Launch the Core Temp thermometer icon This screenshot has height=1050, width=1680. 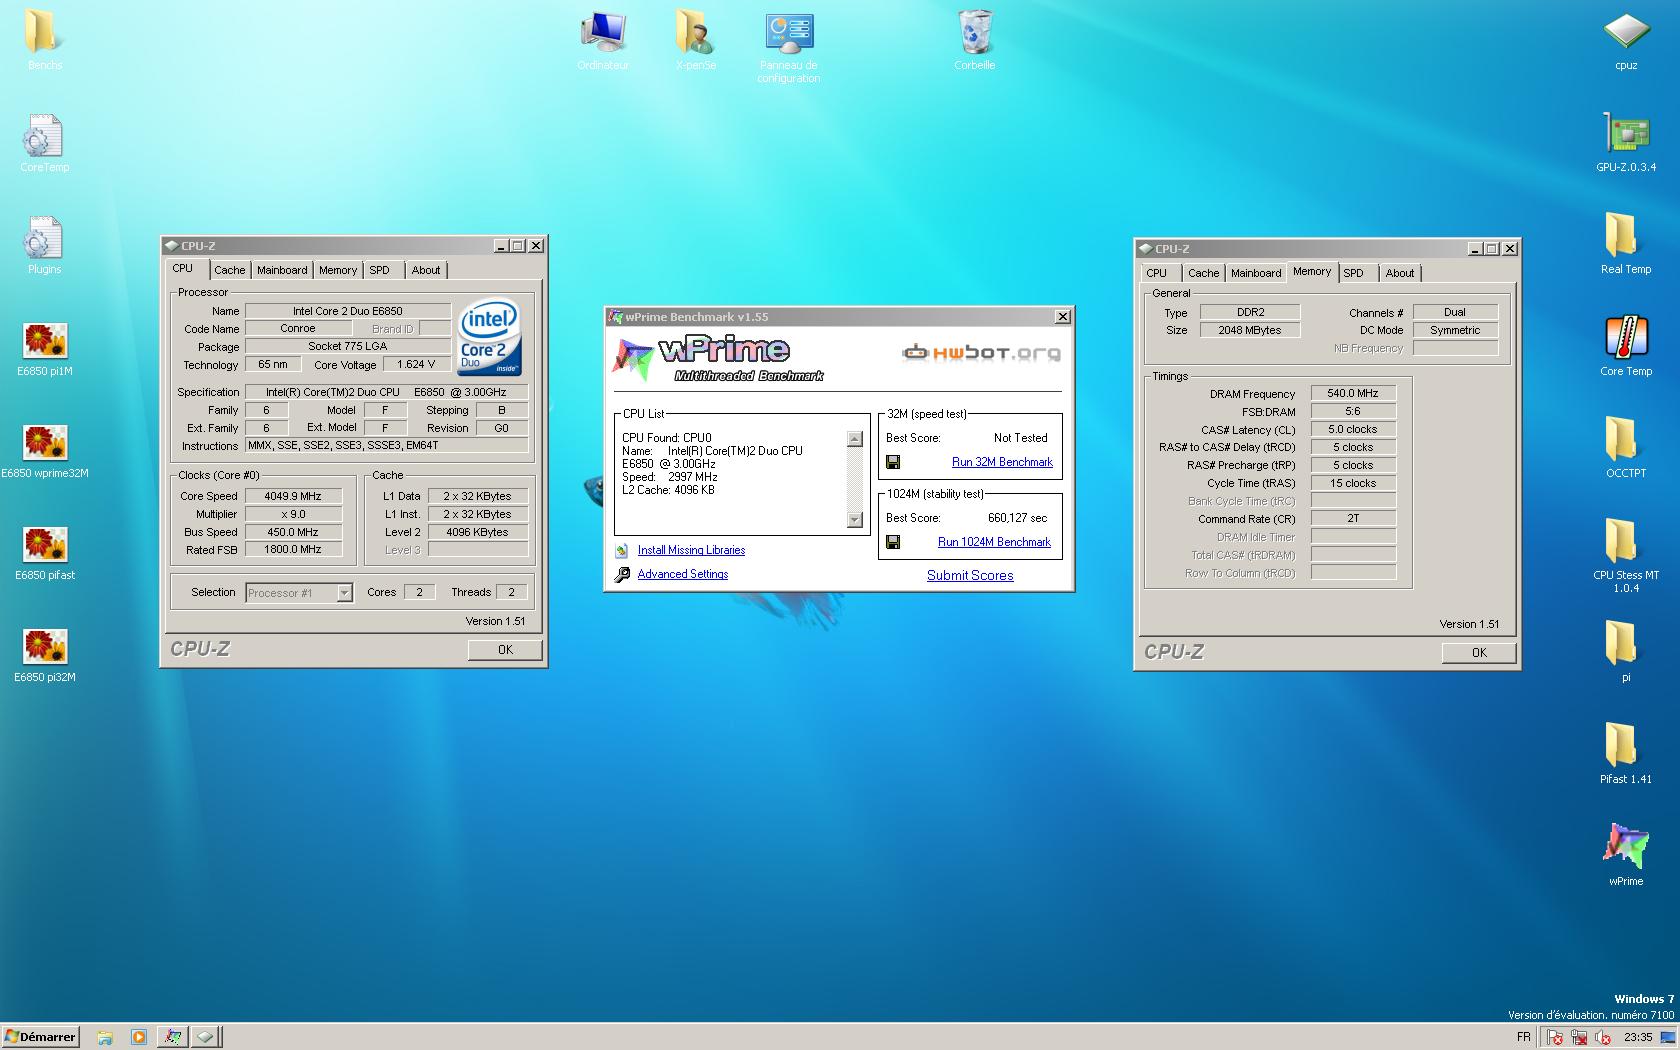pyautogui.click(x=1626, y=346)
